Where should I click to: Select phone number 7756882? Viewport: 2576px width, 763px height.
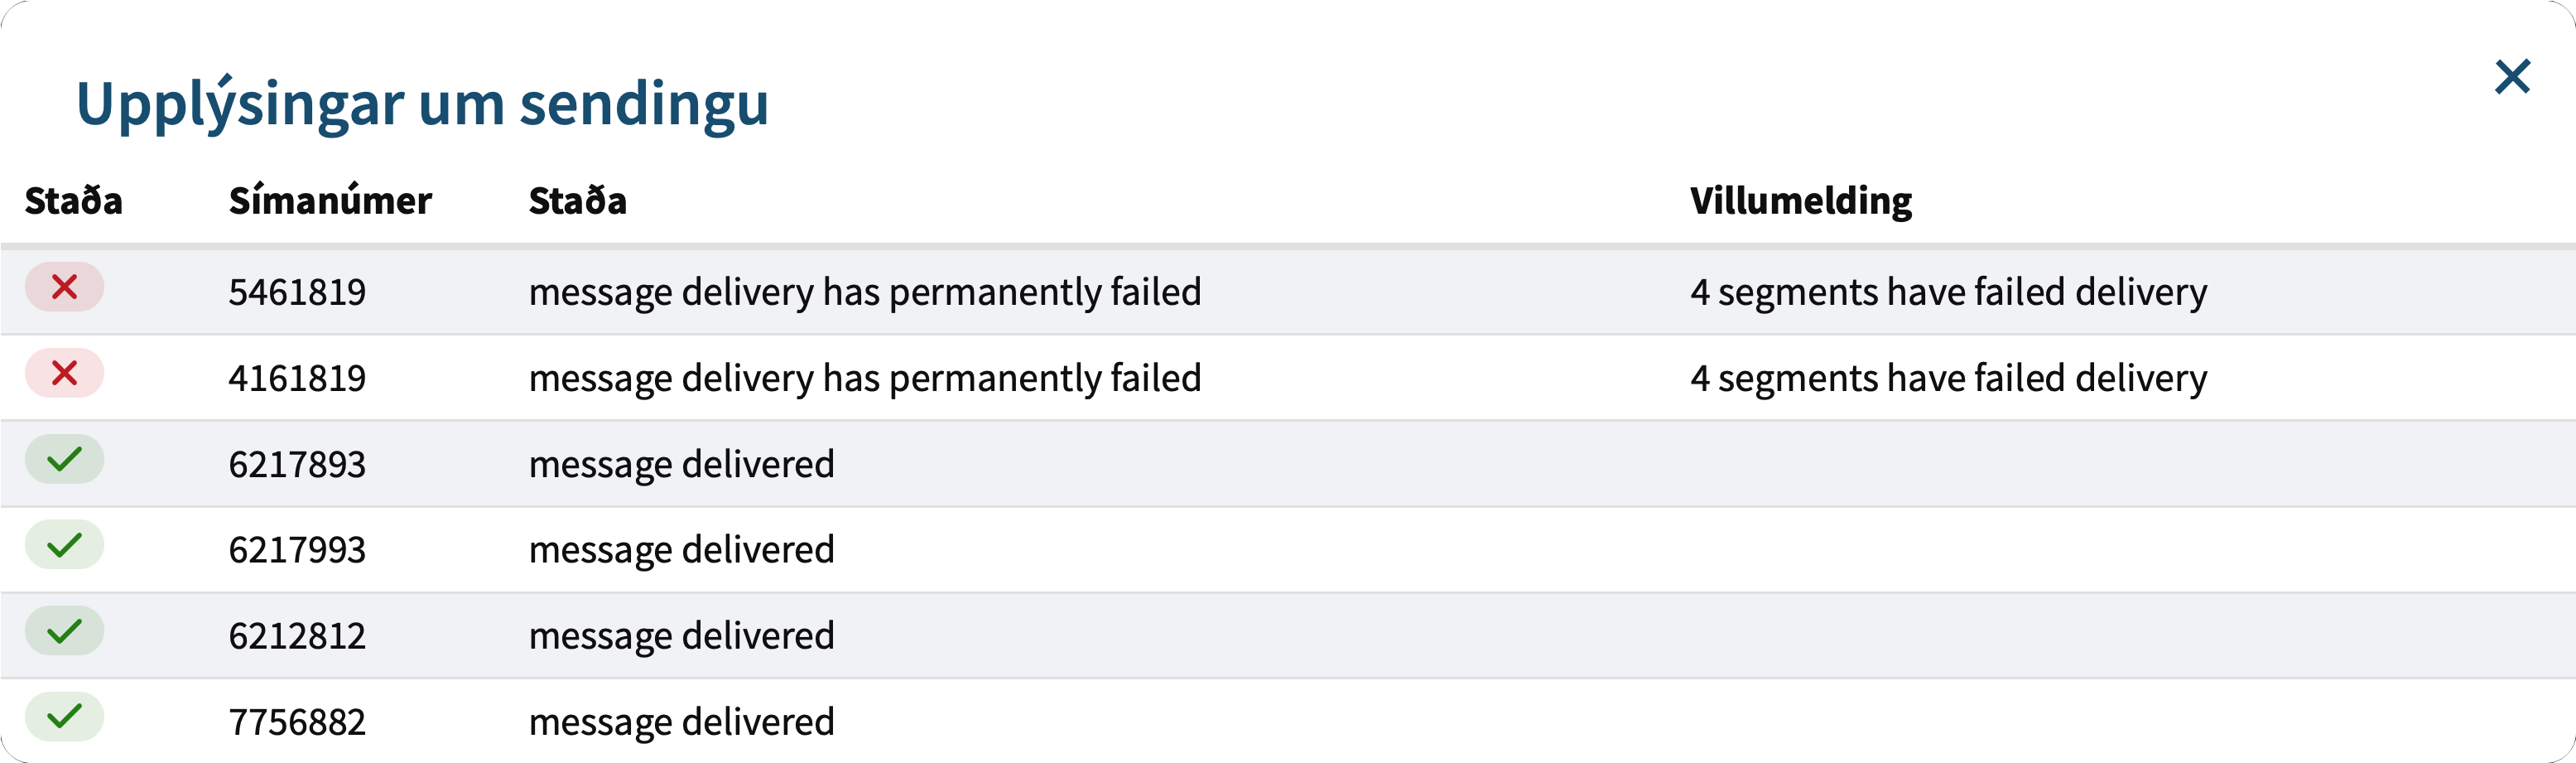[x=297, y=722]
